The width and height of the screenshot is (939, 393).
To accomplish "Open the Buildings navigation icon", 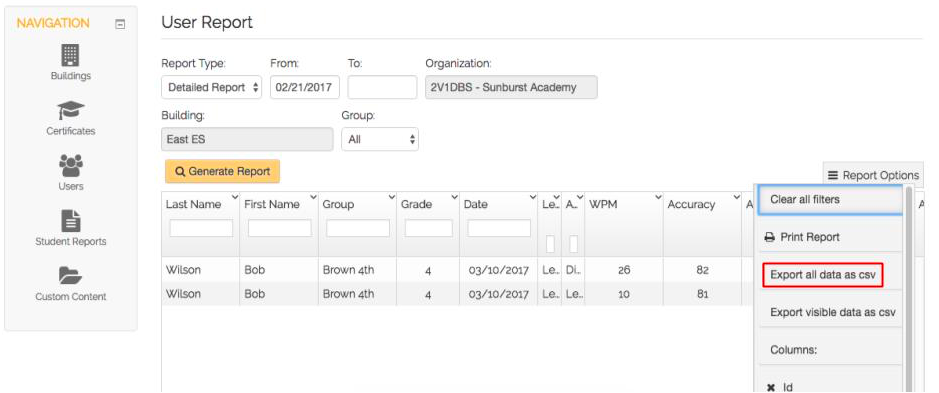I will point(70,55).
